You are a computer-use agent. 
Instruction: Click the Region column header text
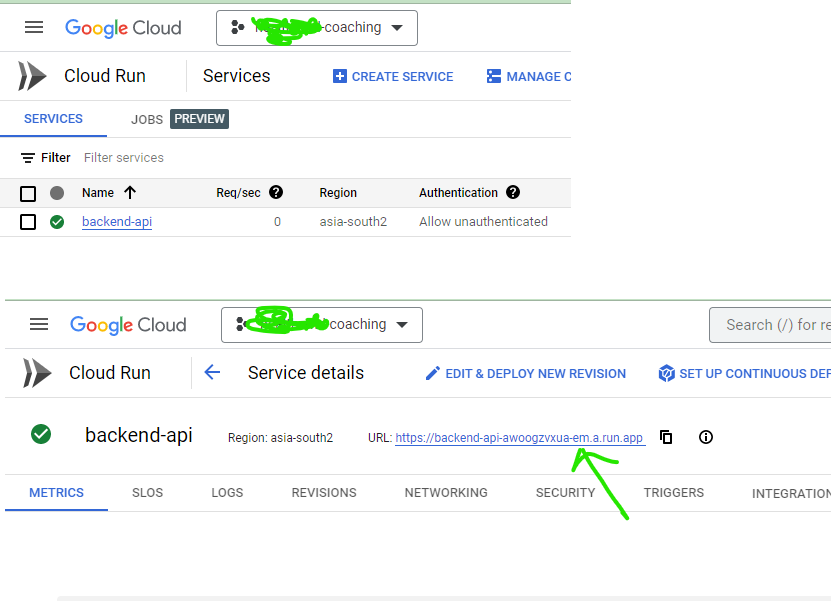click(338, 193)
